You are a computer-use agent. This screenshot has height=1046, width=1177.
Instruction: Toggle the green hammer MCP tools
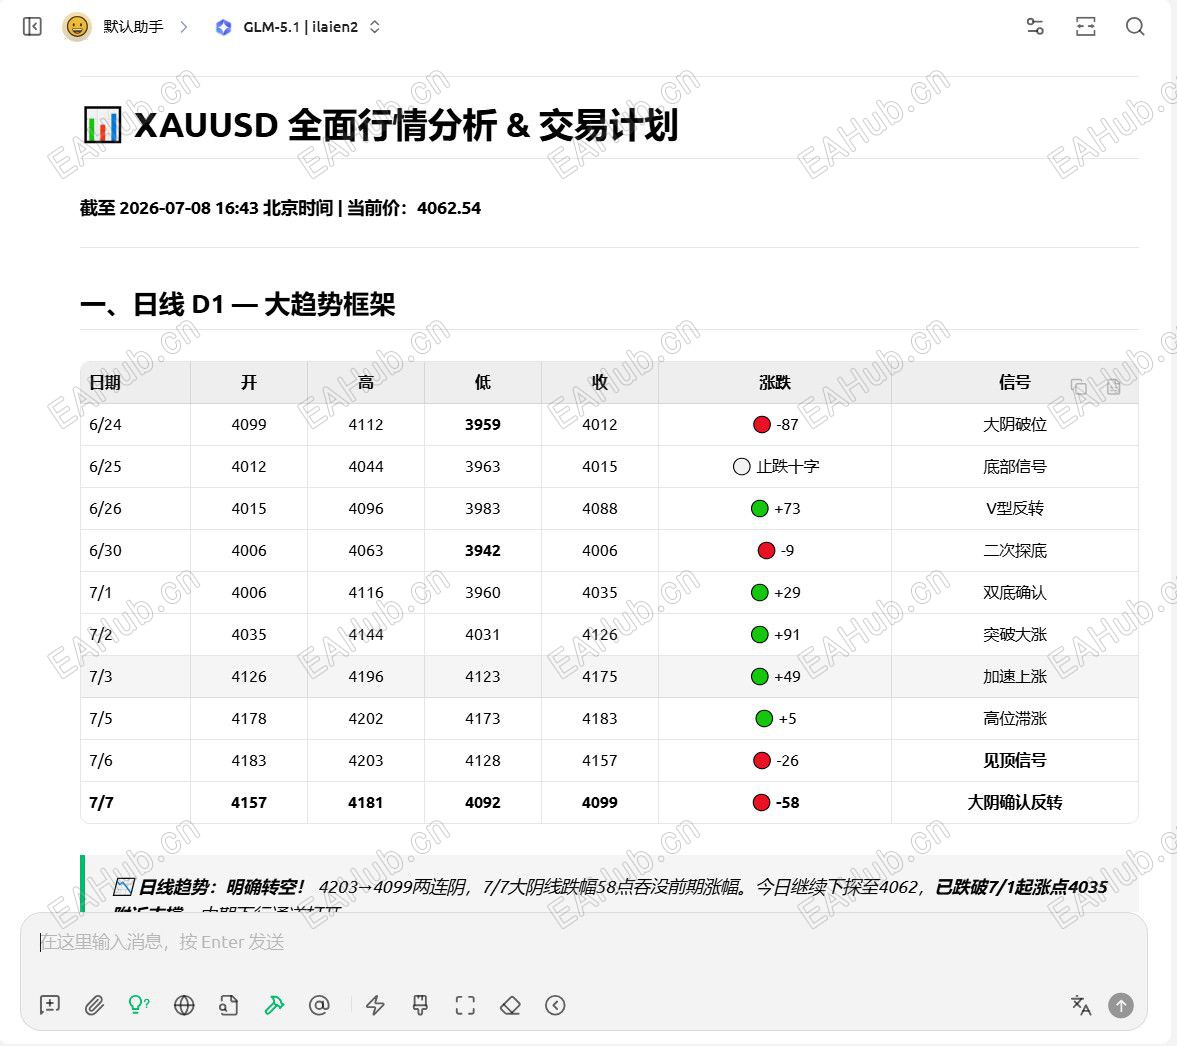(274, 1005)
